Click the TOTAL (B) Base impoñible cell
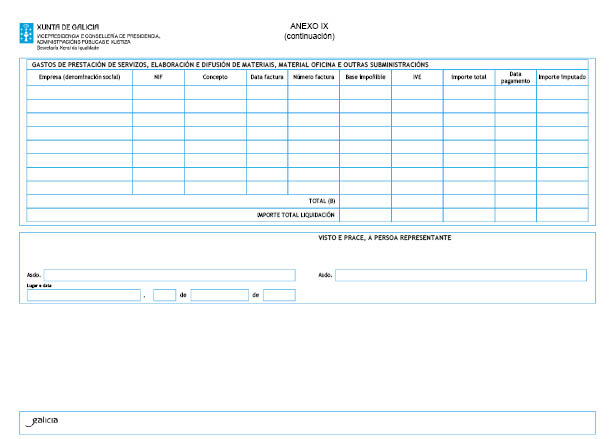 click(x=365, y=201)
